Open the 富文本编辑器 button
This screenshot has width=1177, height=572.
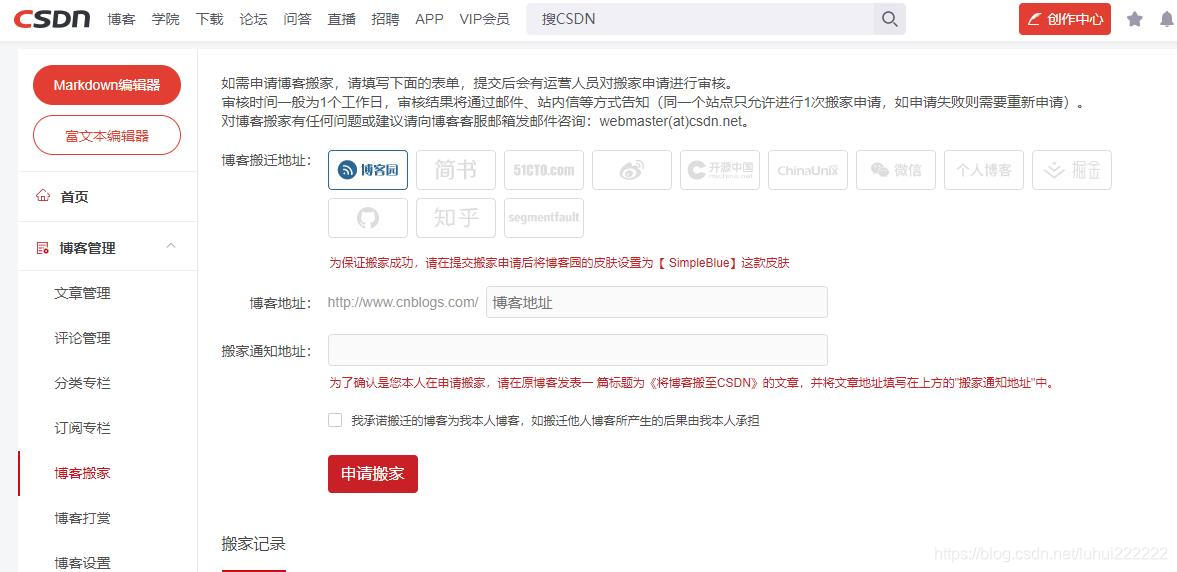tap(107, 136)
